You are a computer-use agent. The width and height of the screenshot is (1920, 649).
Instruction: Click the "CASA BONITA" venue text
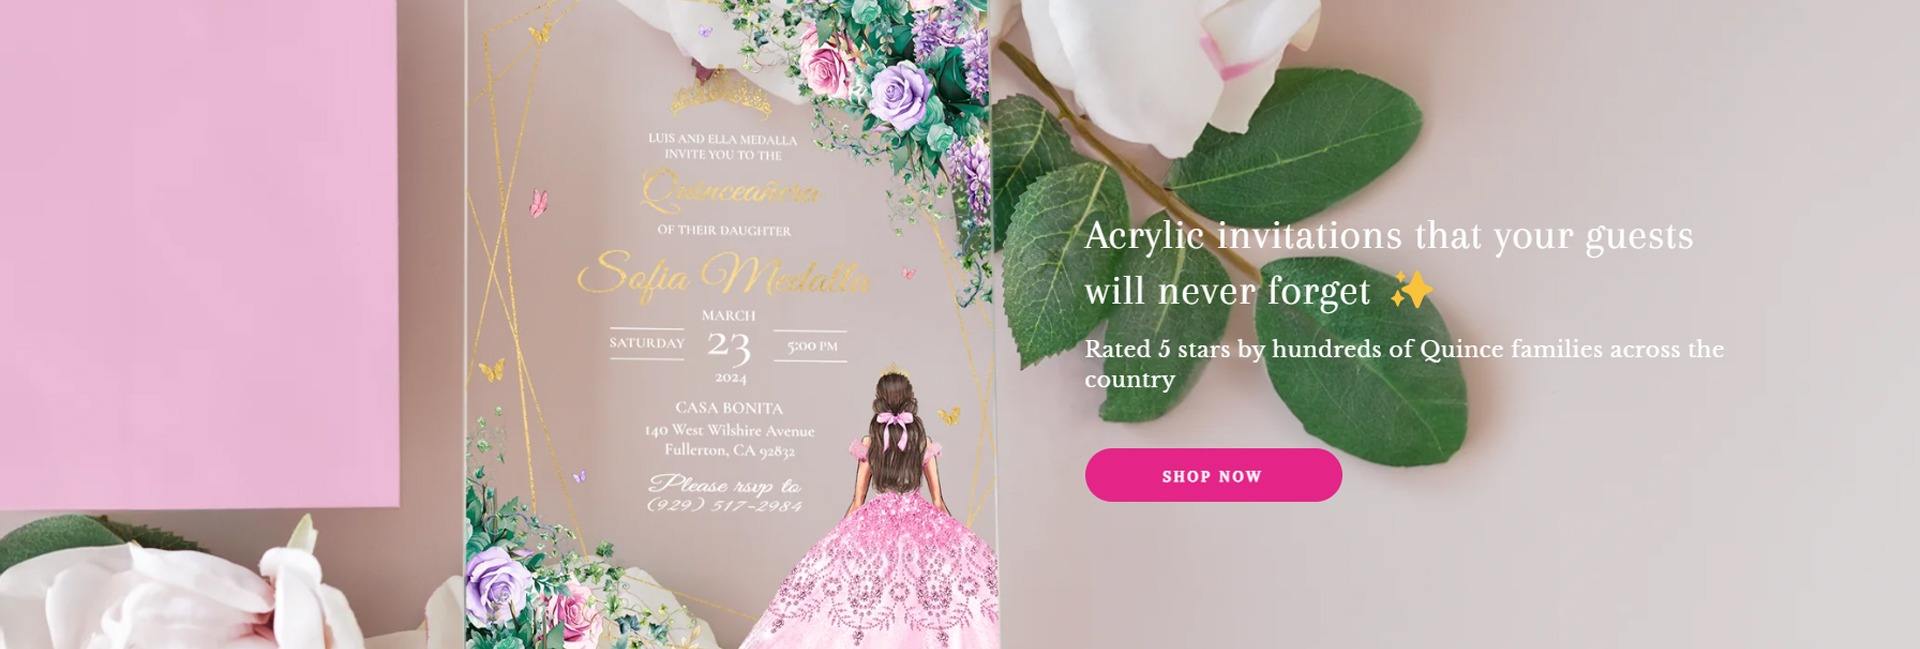pyautogui.click(x=729, y=408)
